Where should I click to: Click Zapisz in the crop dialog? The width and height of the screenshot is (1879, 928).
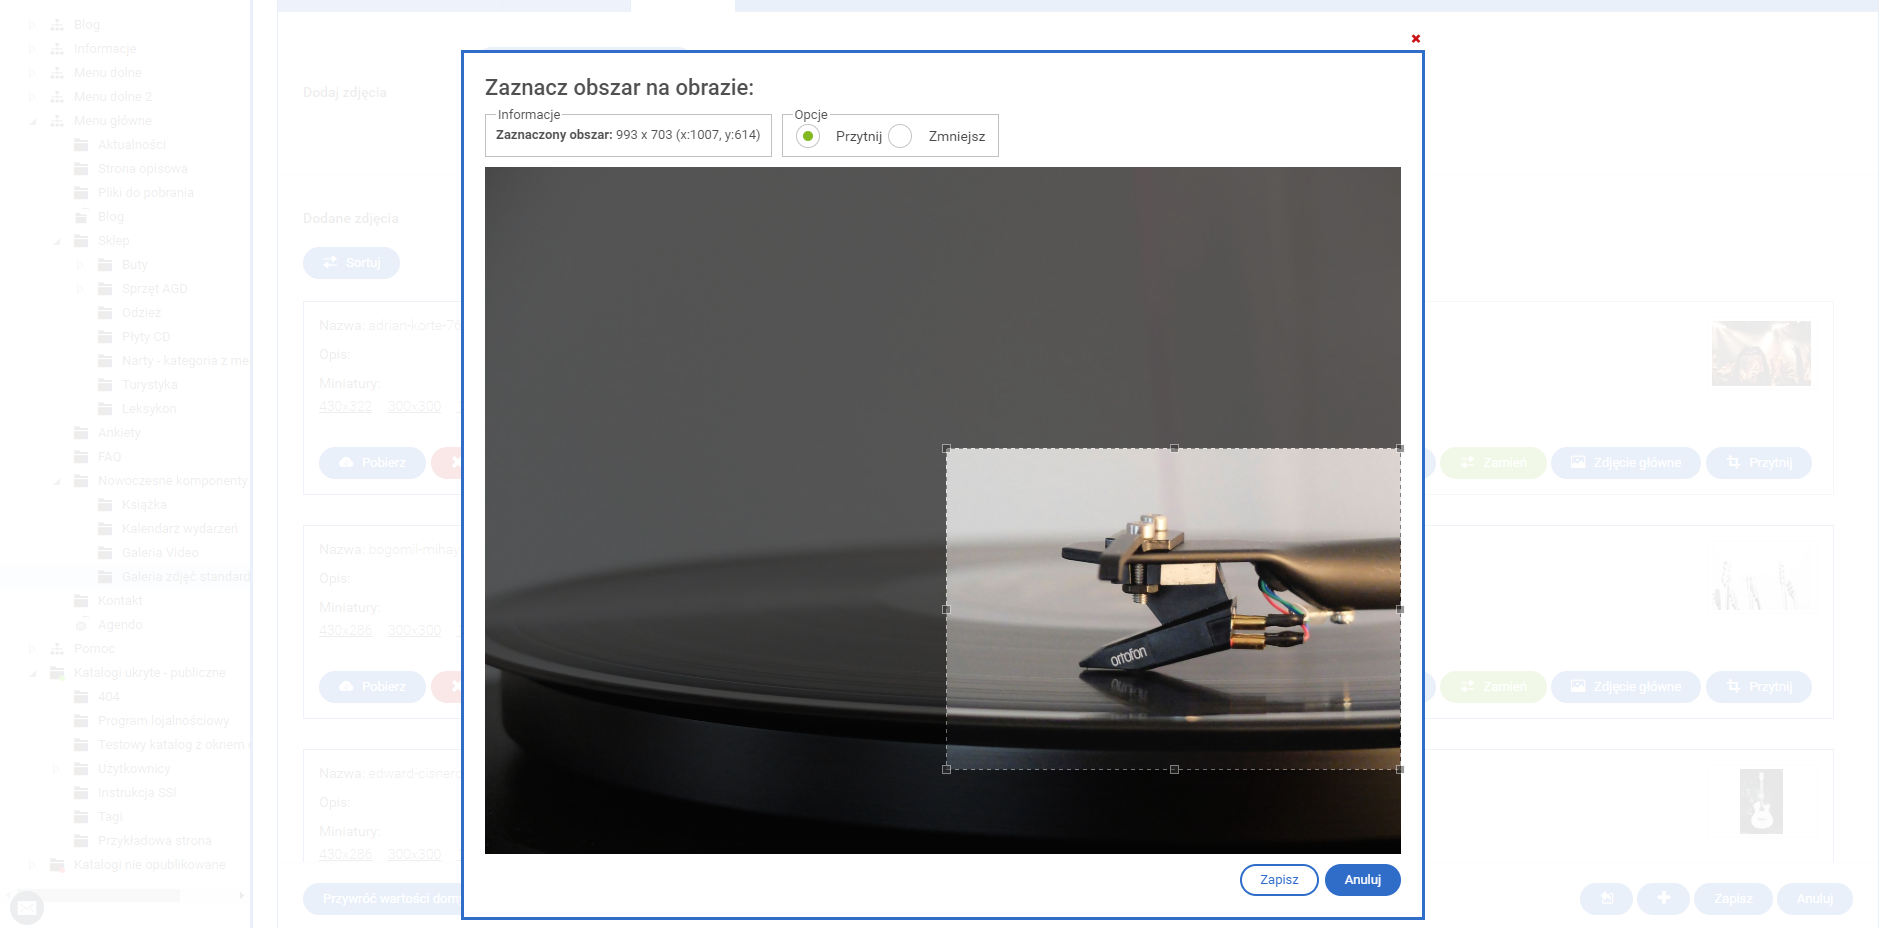tap(1278, 880)
